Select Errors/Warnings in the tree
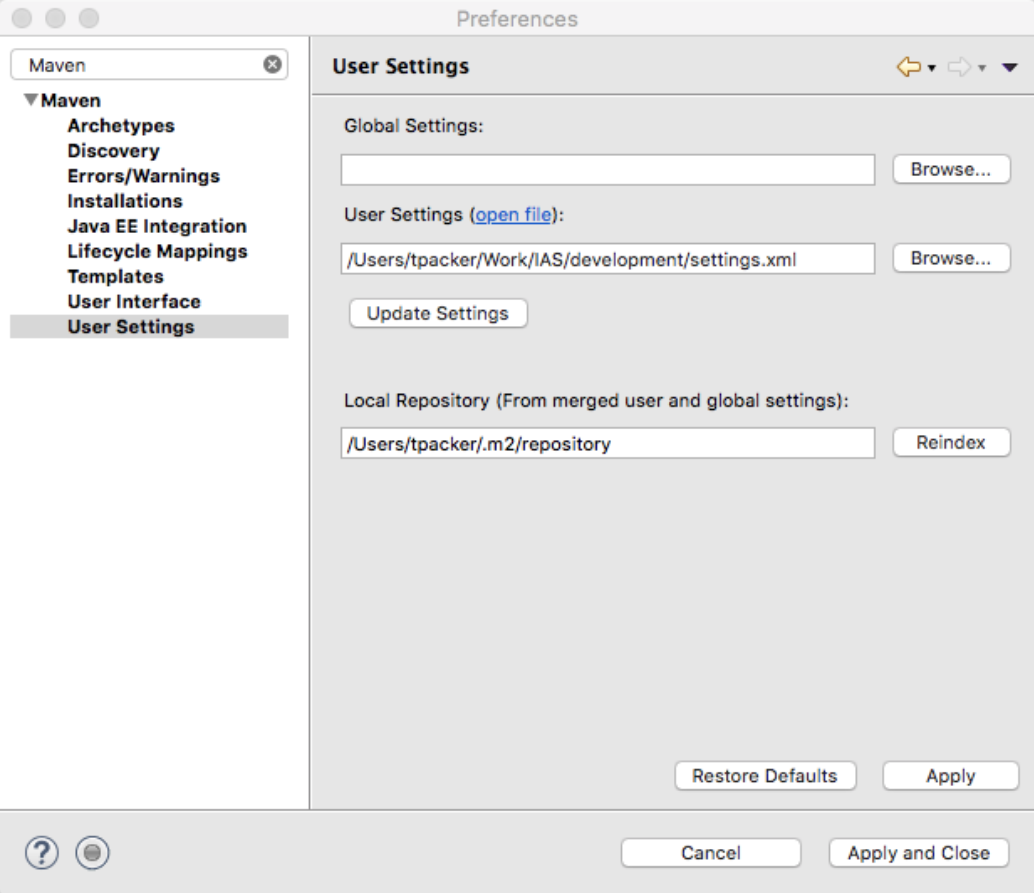The height and width of the screenshot is (893, 1034). [144, 176]
